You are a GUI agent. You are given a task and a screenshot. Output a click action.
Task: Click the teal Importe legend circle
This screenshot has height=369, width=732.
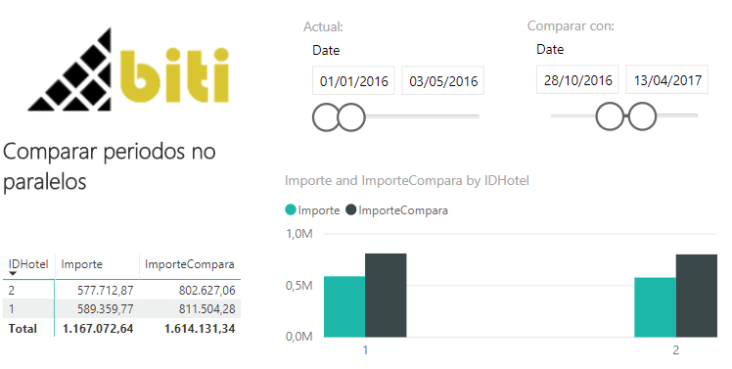point(290,210)
